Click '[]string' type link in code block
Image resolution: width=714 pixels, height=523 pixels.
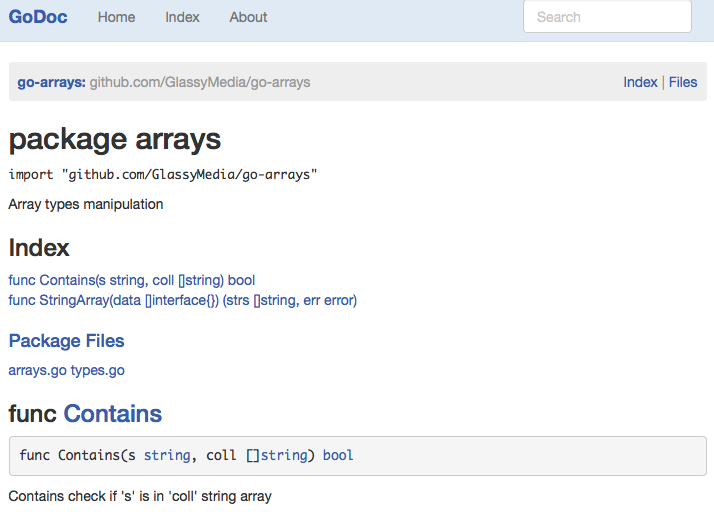[x=285, y=456]
